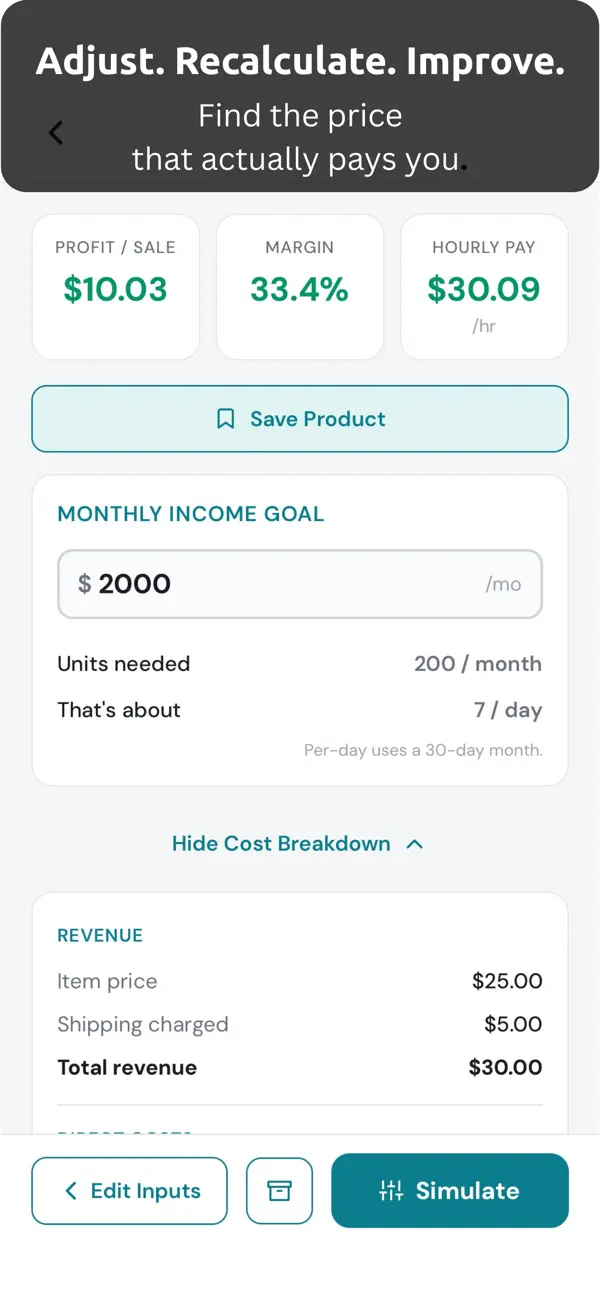This screenshot has height=1298, width=600.
Task: Click the MONTHLY INCOME GOAL heading
Action: pos(190,514)
